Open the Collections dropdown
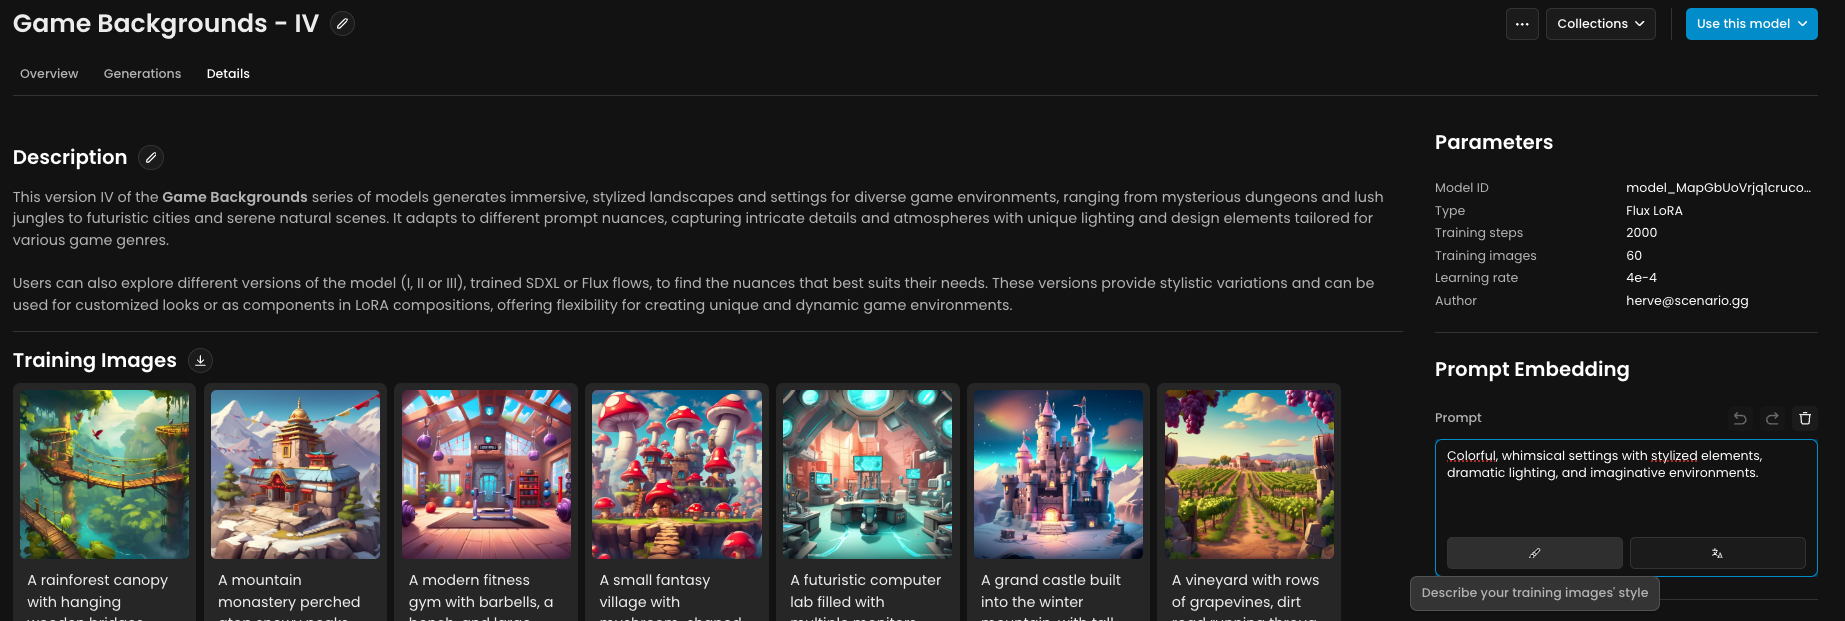The image size is (1845, 621). pos(1600,24)
